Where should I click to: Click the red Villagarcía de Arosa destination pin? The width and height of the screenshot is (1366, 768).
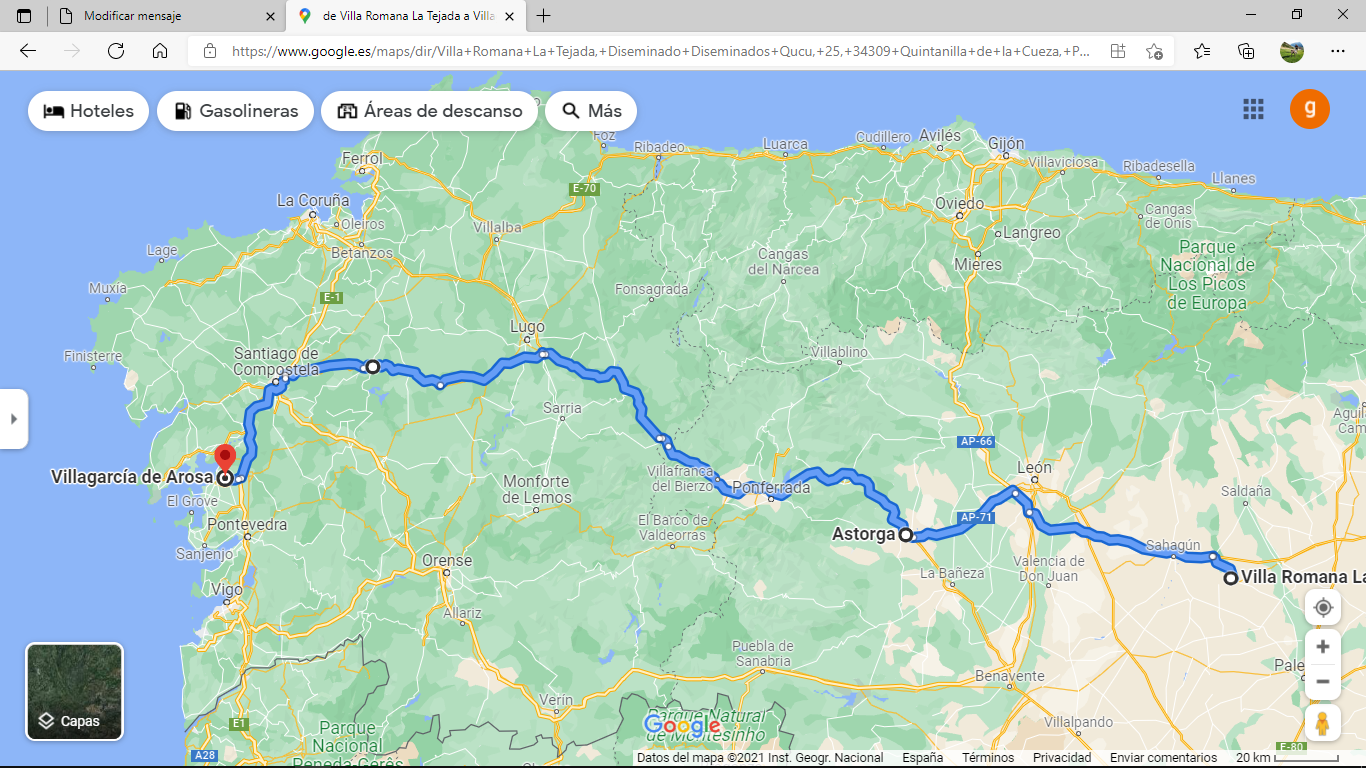[x=225, y=458]
